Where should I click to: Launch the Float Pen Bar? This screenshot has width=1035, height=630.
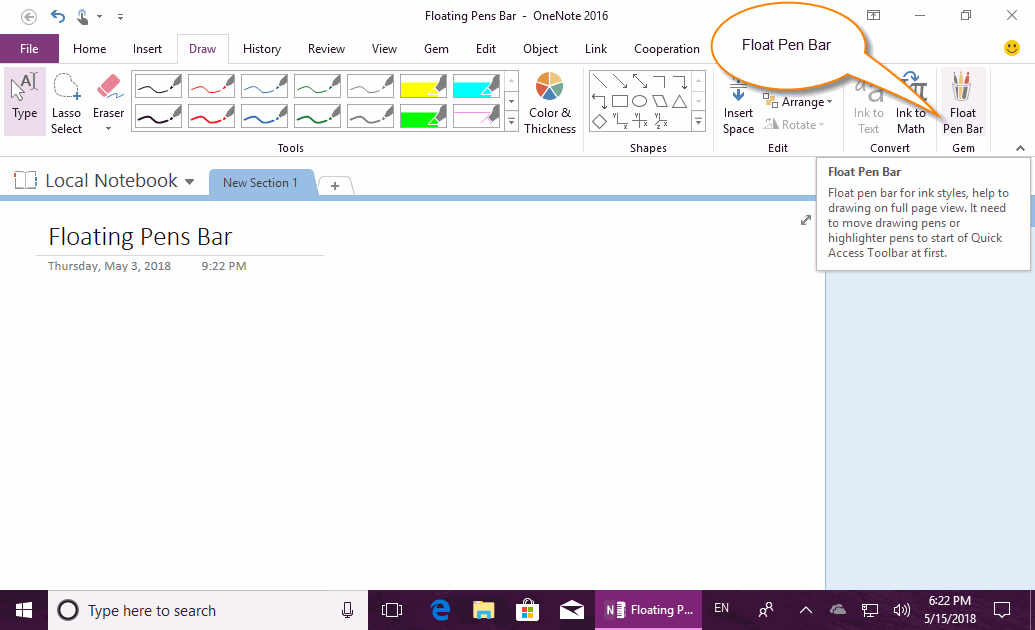click(963, 102)
